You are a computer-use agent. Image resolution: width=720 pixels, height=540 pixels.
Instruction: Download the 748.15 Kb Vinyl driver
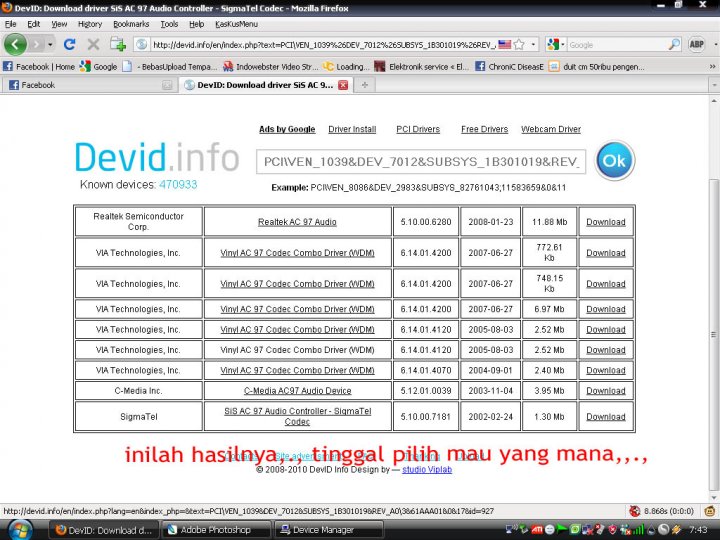[x=606, y=284]
